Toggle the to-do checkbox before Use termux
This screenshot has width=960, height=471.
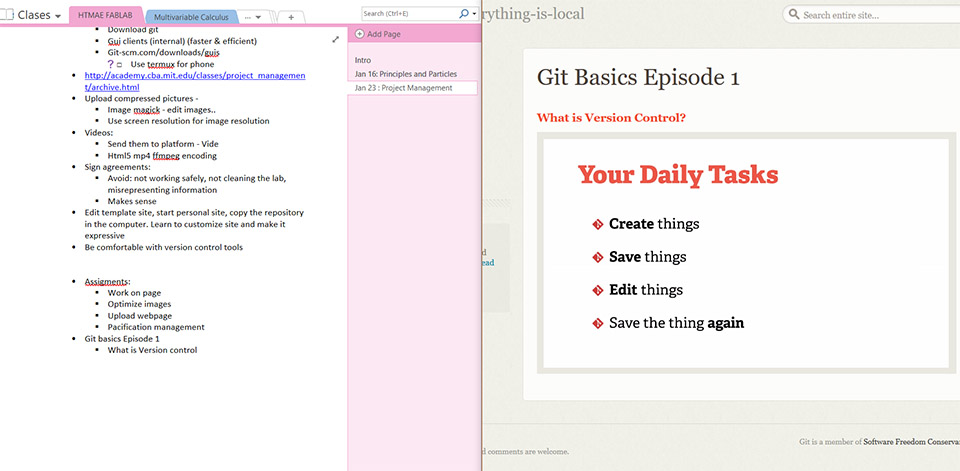119,64
